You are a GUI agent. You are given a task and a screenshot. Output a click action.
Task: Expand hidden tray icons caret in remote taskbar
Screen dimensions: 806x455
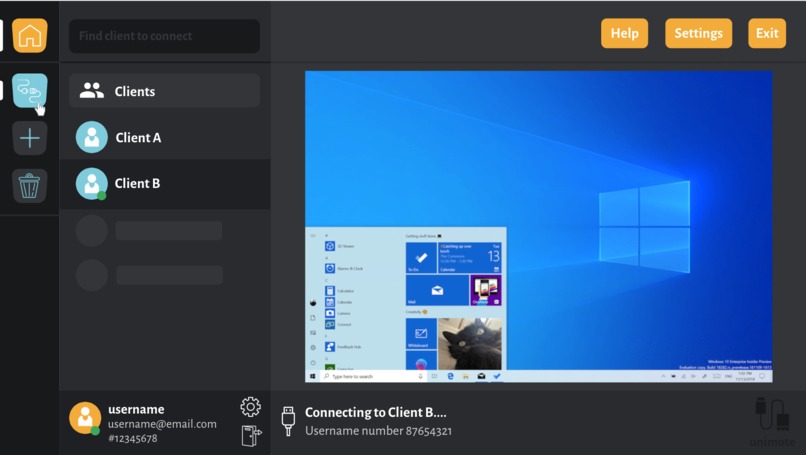click(x=663, y=376)
